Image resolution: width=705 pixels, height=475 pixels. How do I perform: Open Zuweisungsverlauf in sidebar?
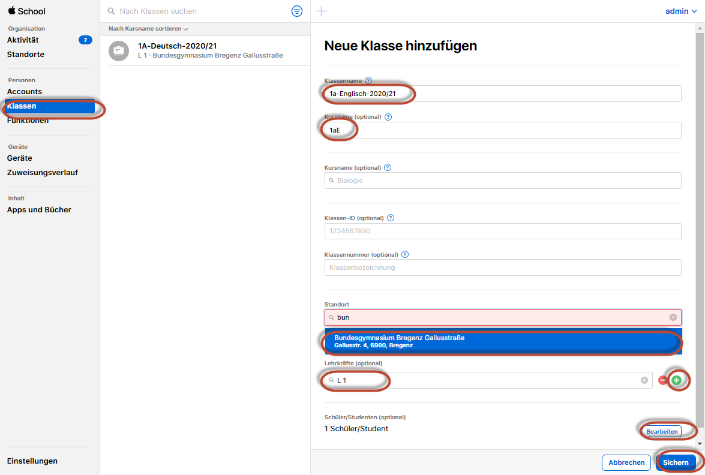tap(42, 172)
